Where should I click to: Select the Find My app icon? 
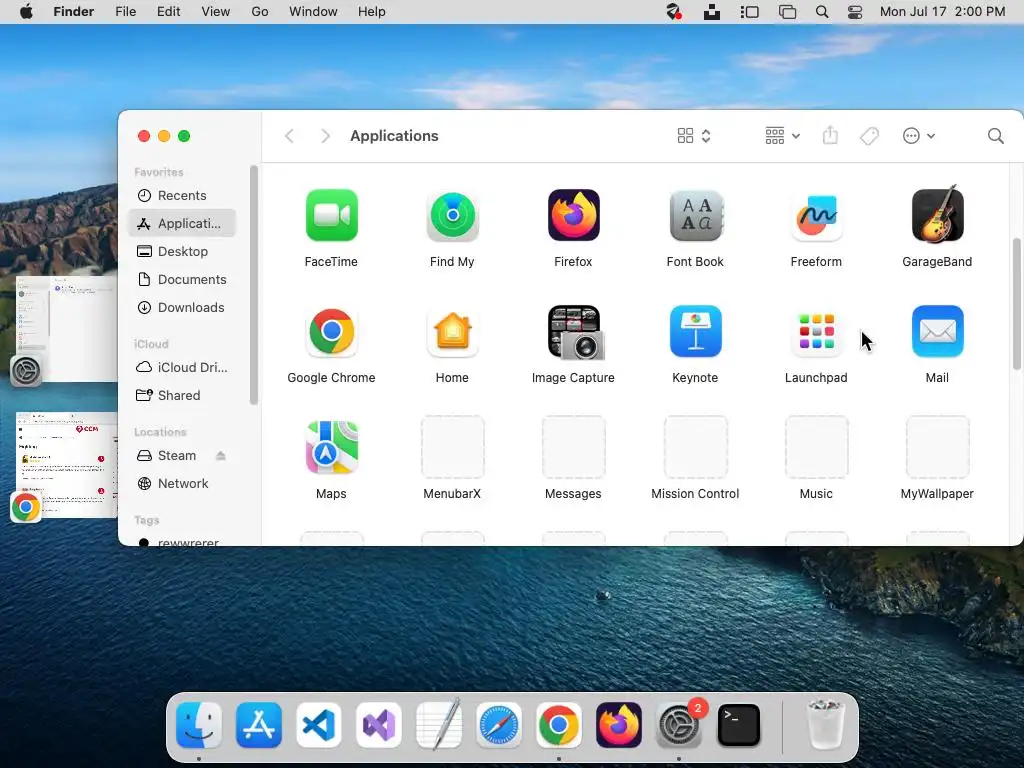coord(452,216)
